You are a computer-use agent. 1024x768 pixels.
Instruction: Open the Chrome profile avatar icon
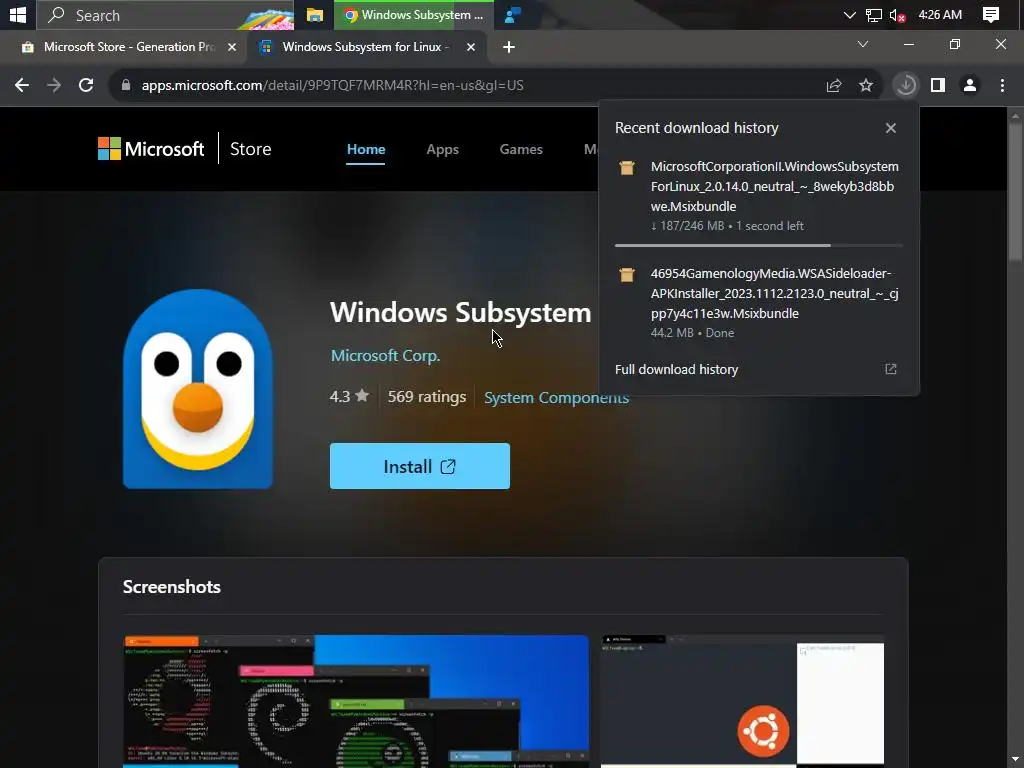coord(970,85)
